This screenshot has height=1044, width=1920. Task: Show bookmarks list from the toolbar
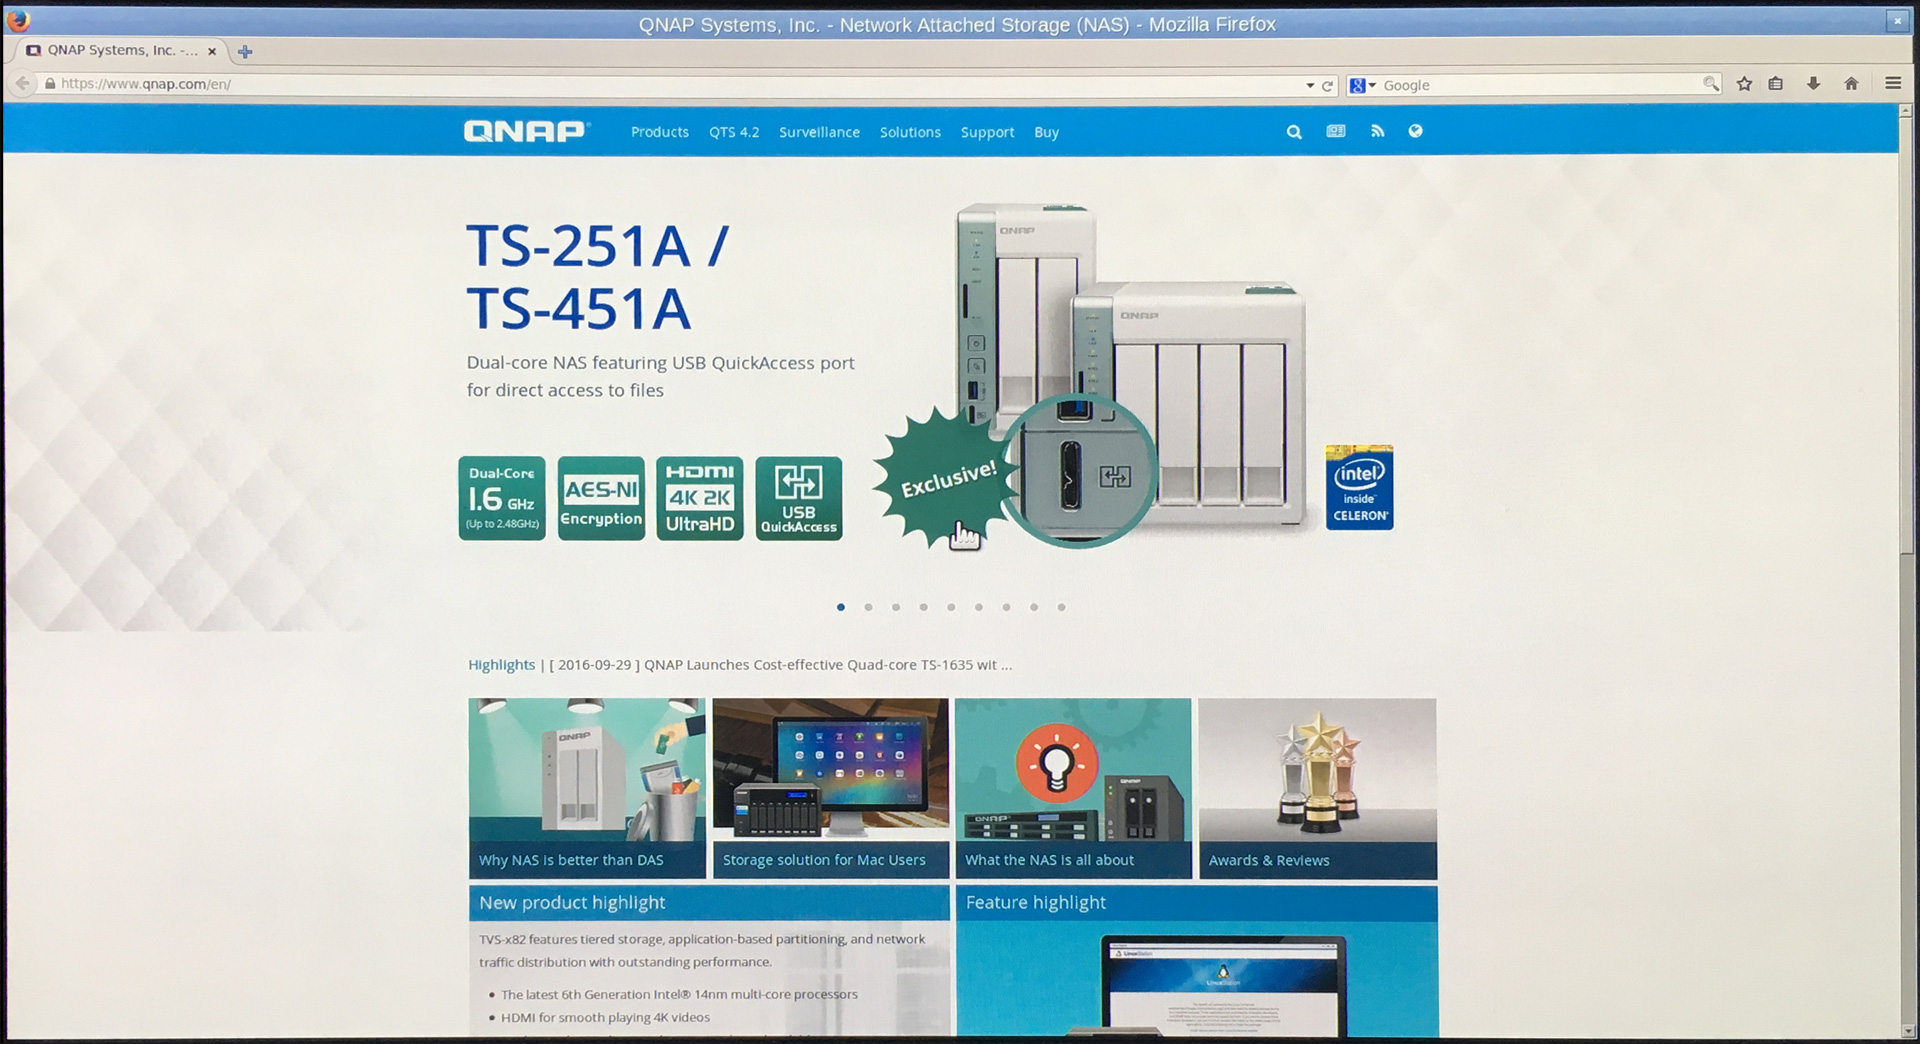(1776, 84)
